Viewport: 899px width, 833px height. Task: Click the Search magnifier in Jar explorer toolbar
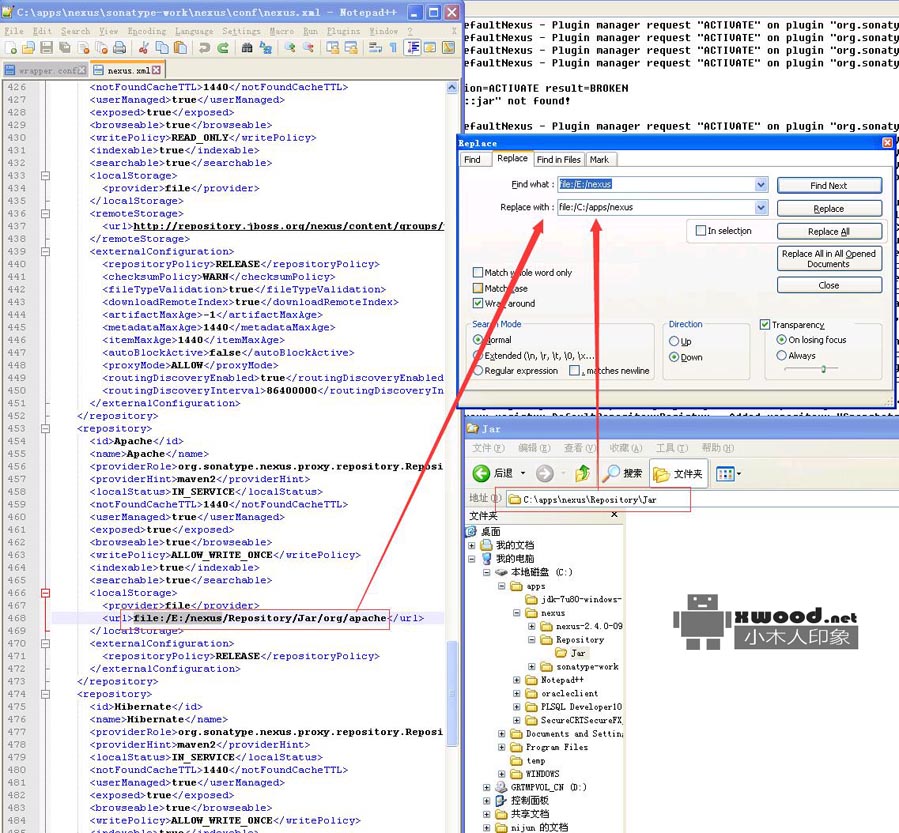coord(624,474)
